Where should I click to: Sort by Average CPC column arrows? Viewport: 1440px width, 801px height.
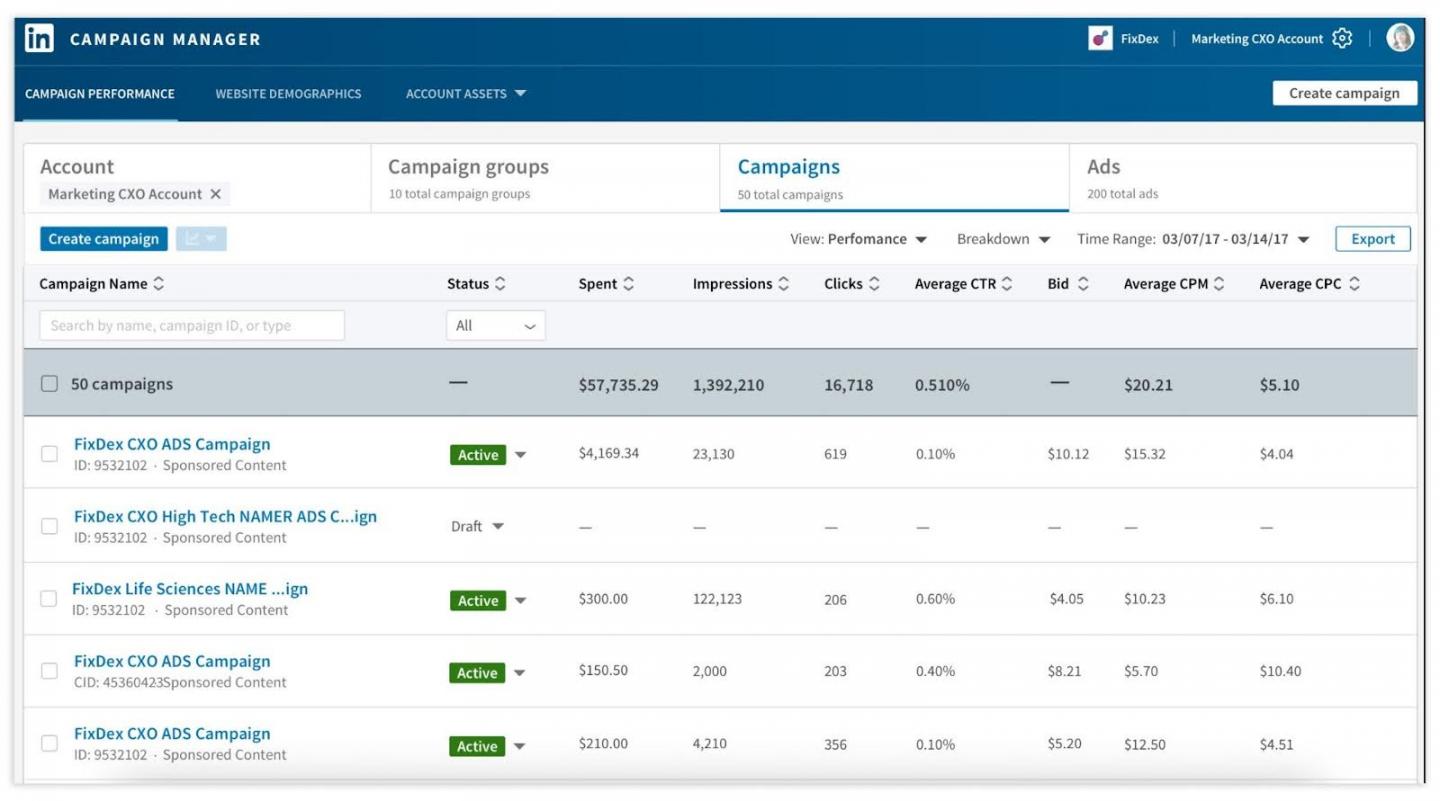1354,284
